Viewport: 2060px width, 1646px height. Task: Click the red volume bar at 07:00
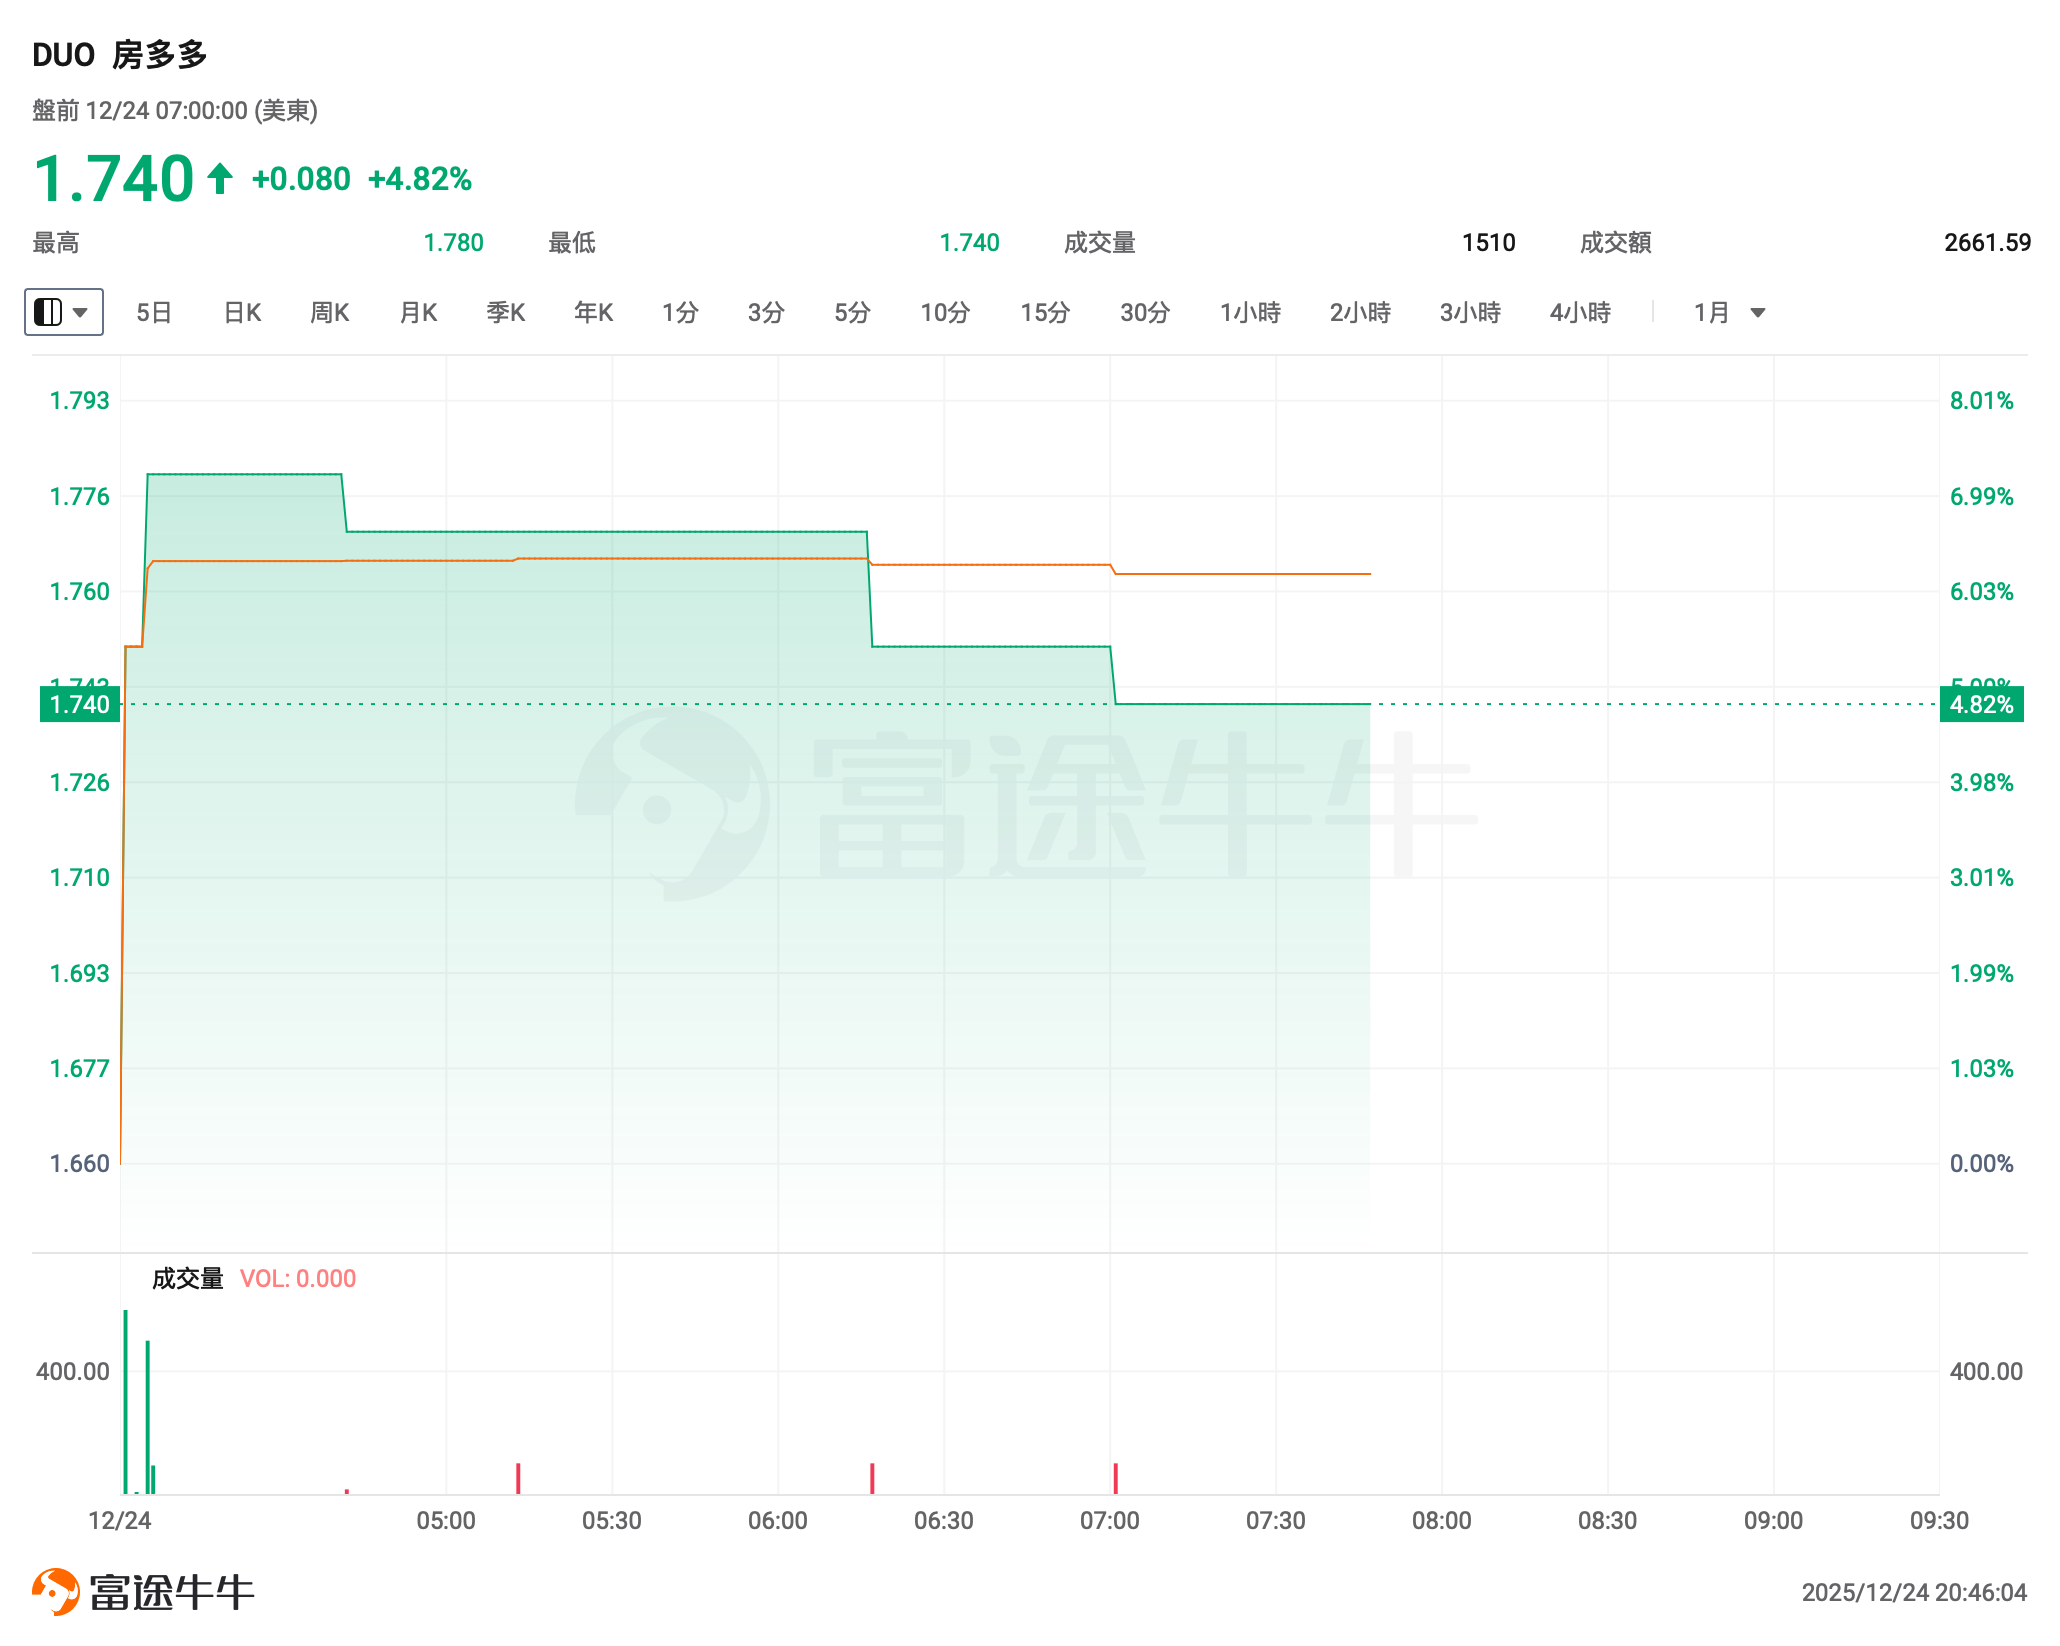point(1115,1478)
